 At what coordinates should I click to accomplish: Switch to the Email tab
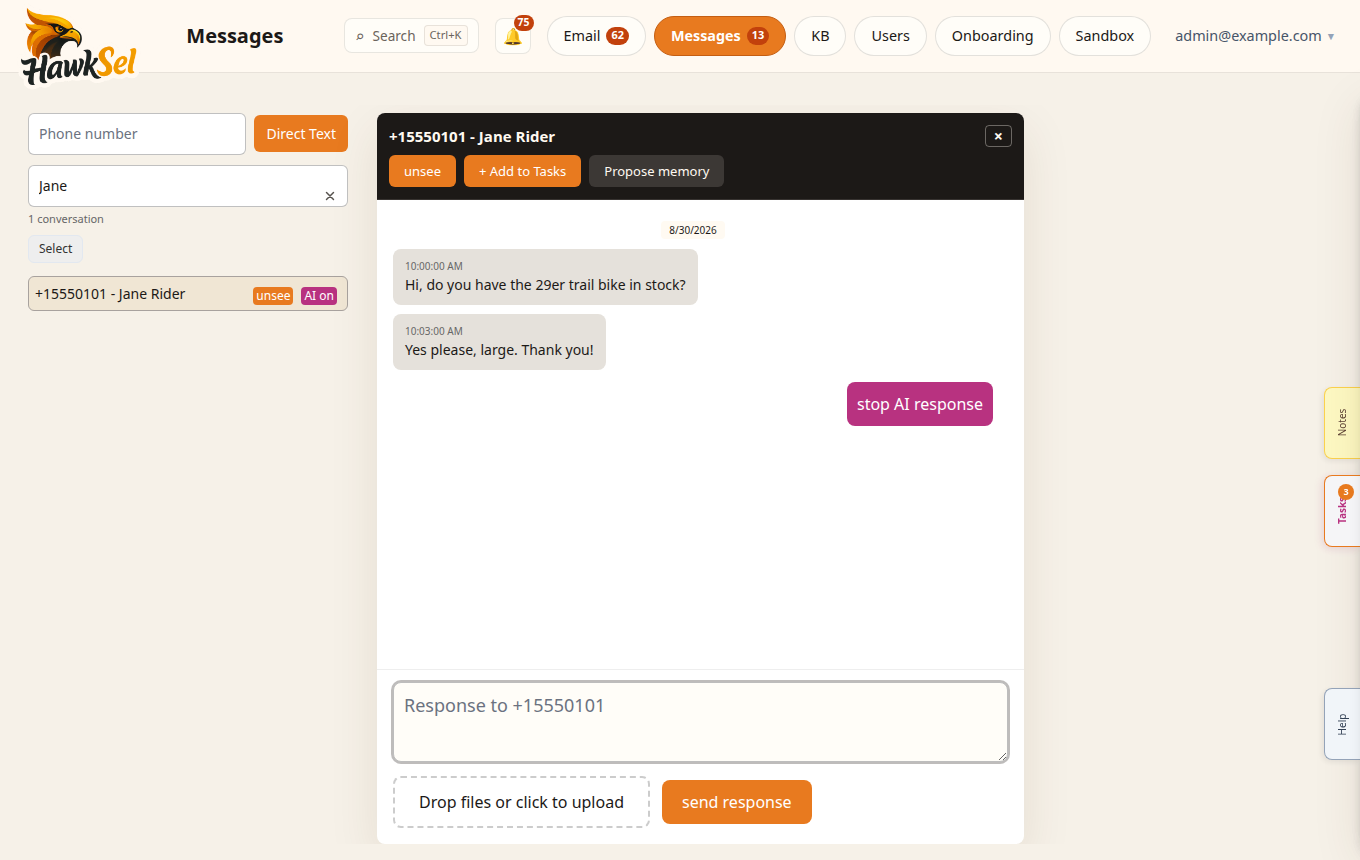coord(596,36)
